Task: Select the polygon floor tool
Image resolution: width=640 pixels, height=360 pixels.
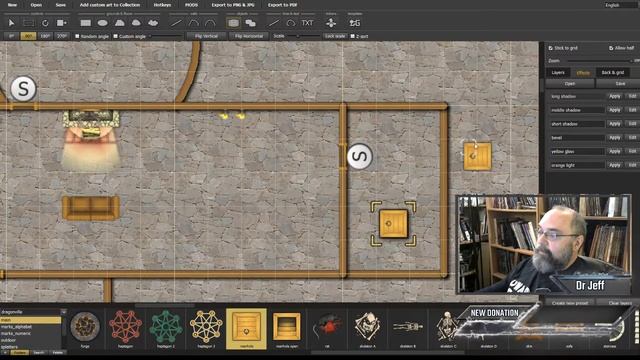Action: [120, 23]
